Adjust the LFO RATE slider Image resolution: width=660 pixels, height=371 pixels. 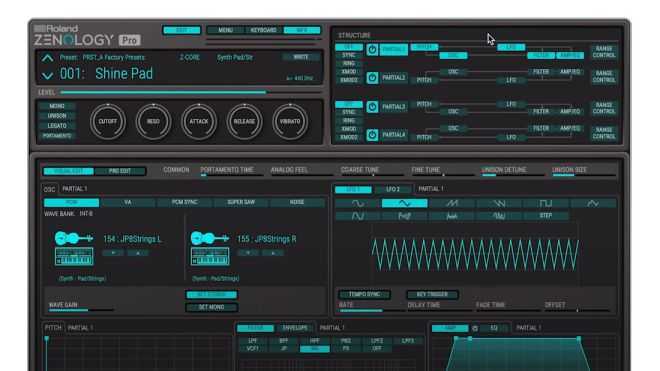coord(371,310)
